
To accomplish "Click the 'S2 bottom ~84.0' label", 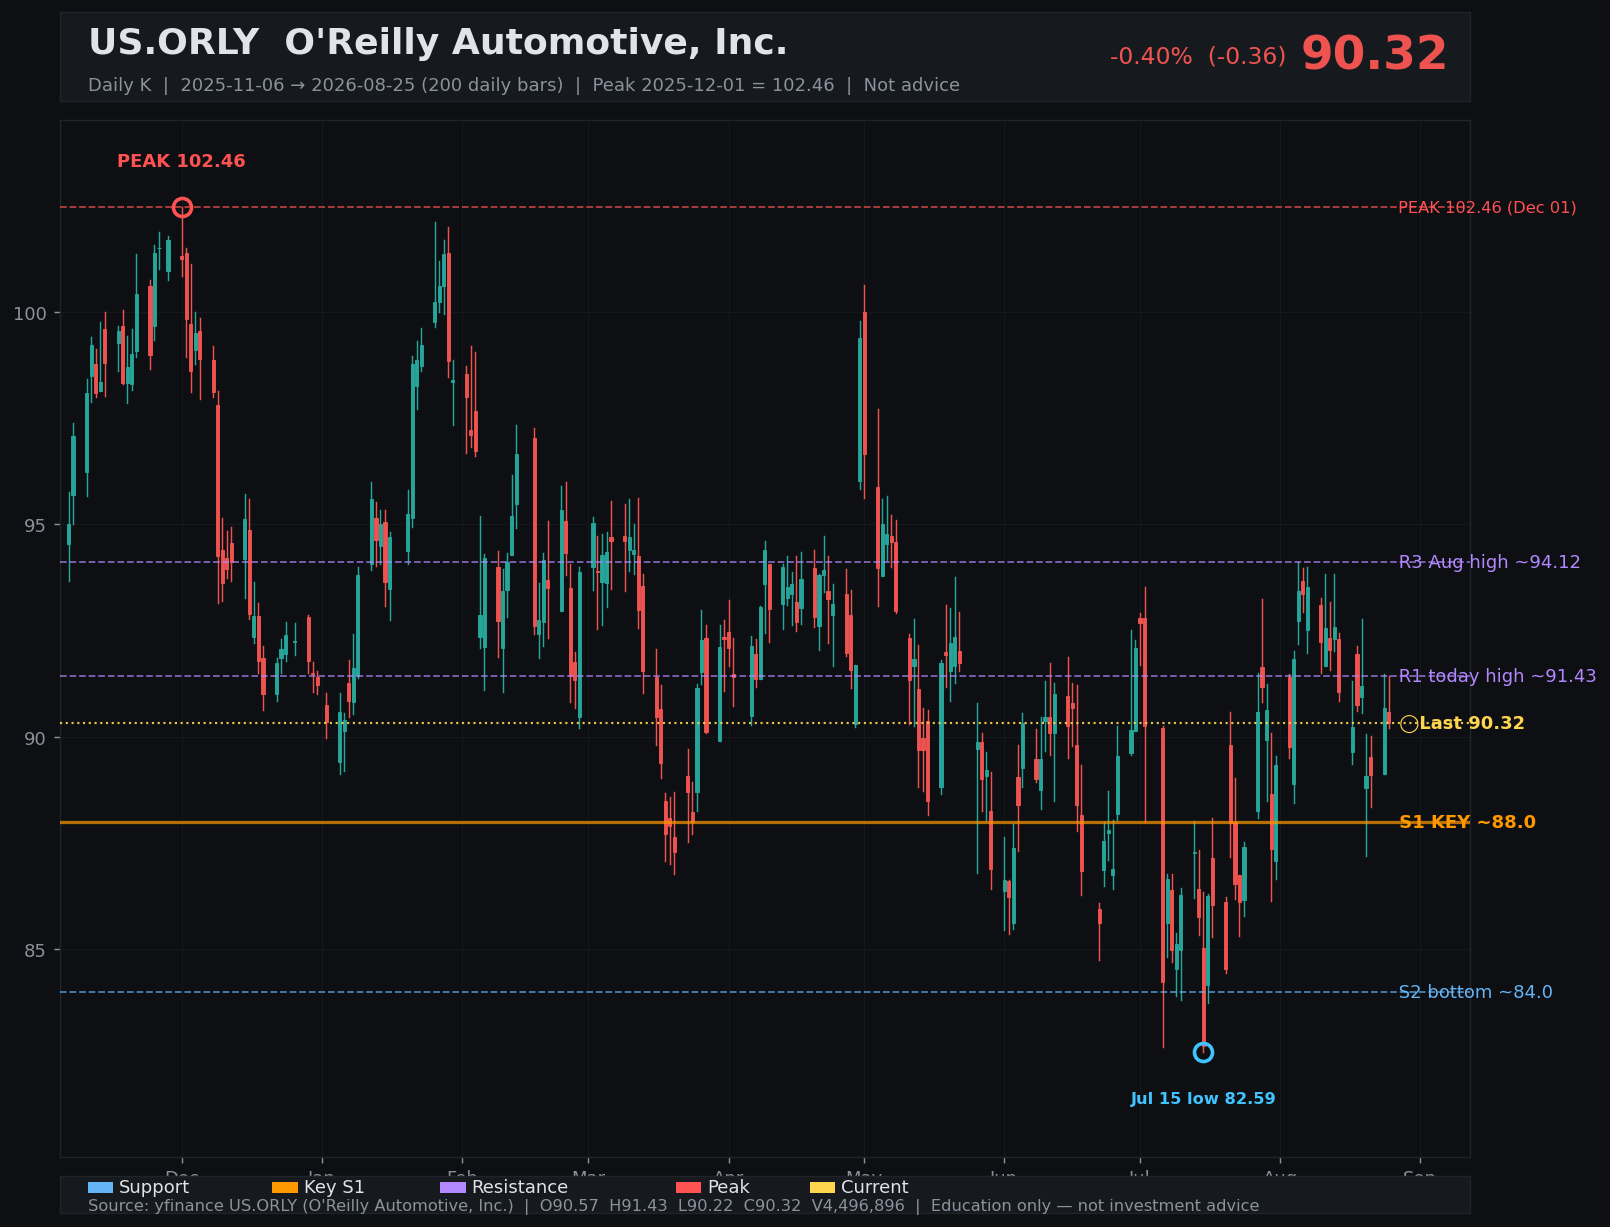I will tap(1476, 992).
